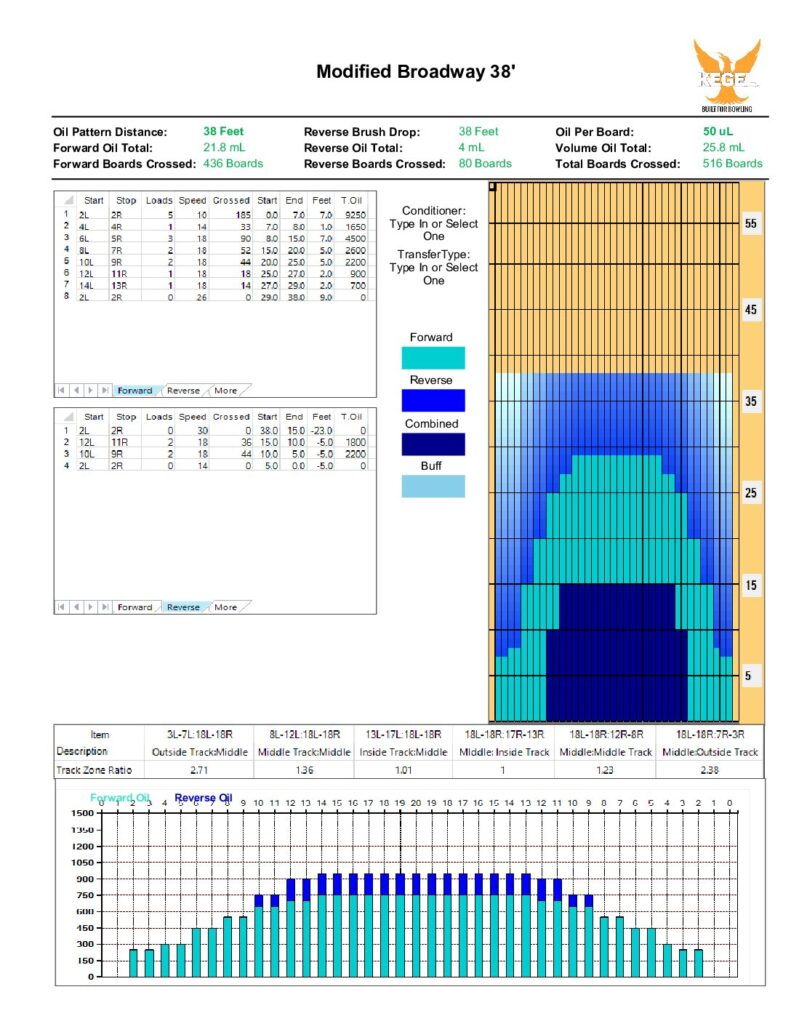Click Speed header in reverse loads table
The image size is (791, 1024).
tap(192, 417)
